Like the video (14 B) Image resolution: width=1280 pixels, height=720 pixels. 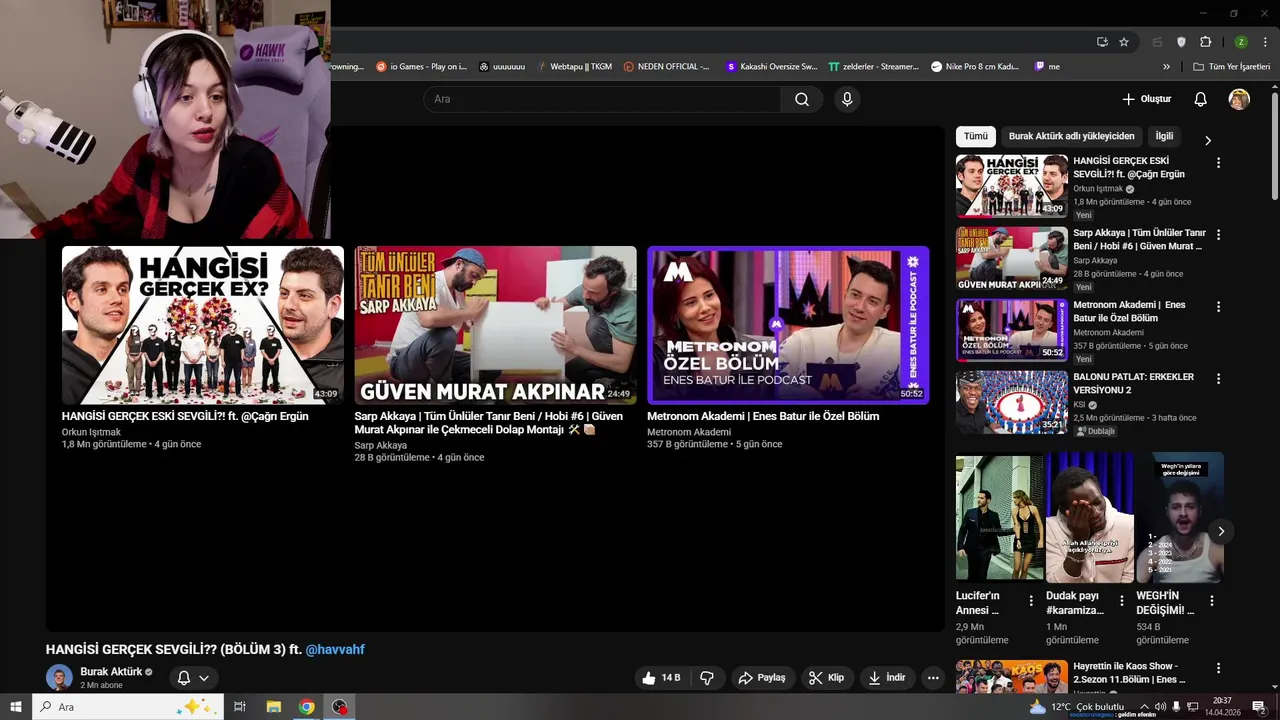(x=660, y=678)
